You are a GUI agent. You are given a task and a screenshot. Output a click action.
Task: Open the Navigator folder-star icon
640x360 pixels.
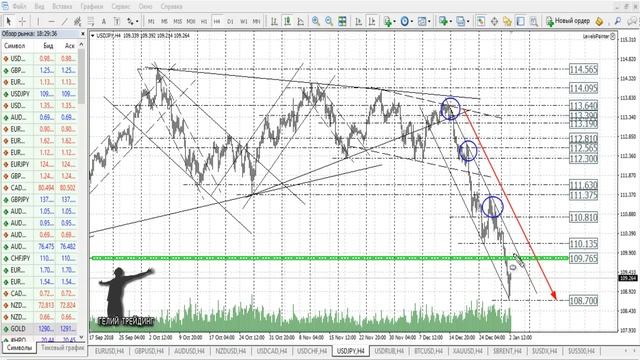tap(507, 21)
